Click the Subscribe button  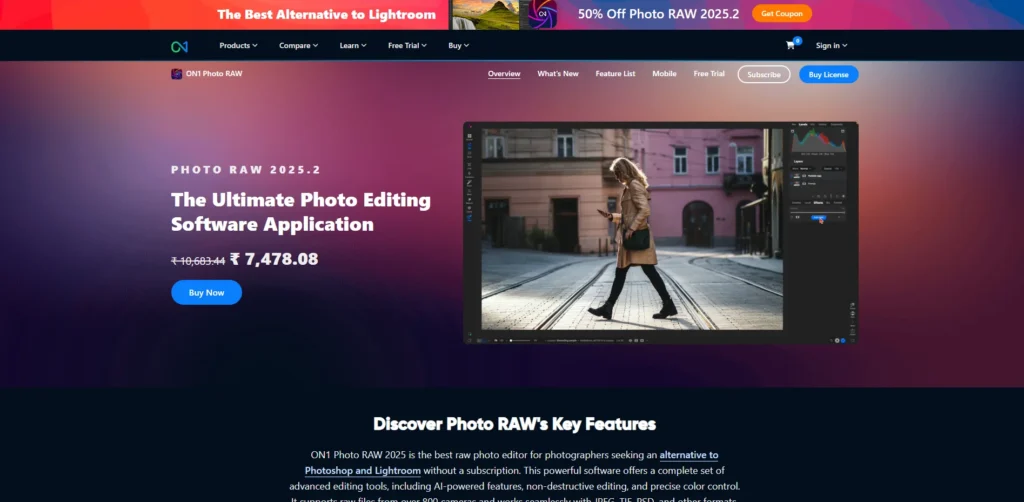764,74
